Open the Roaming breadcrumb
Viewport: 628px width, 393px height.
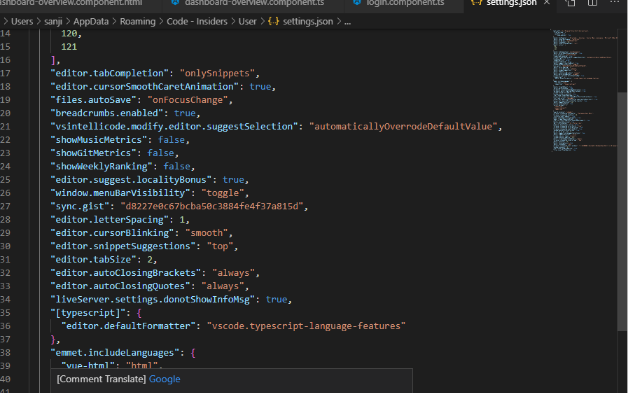coord(137,22)
